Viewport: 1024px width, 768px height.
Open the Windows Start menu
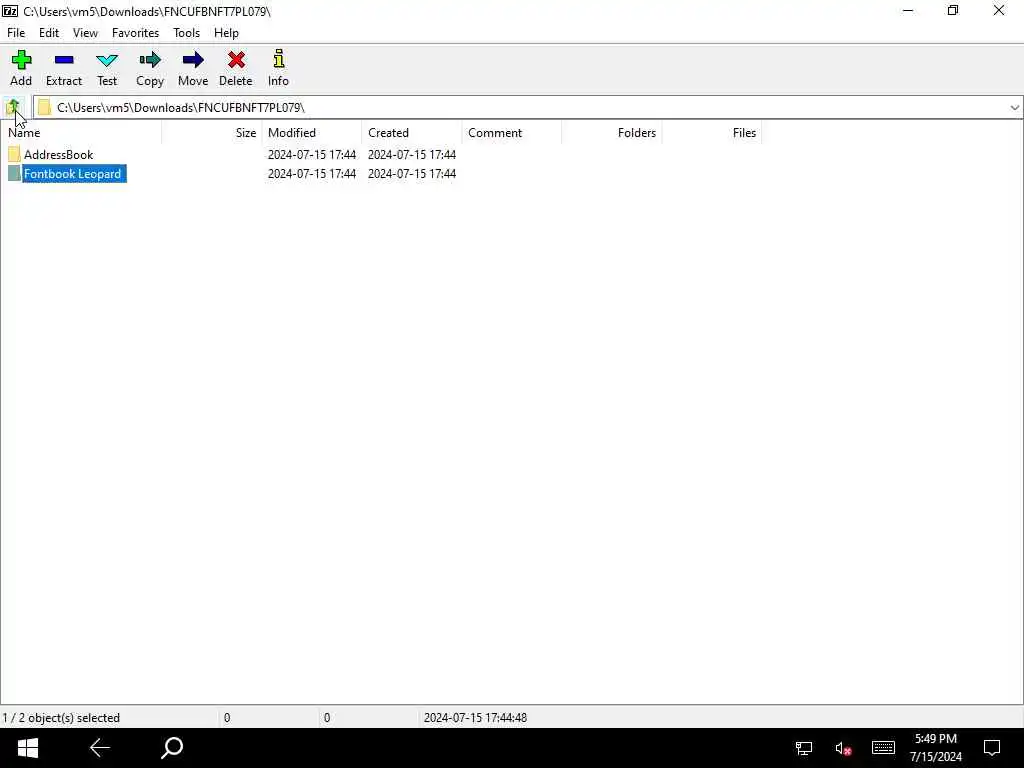pos(27,748)
